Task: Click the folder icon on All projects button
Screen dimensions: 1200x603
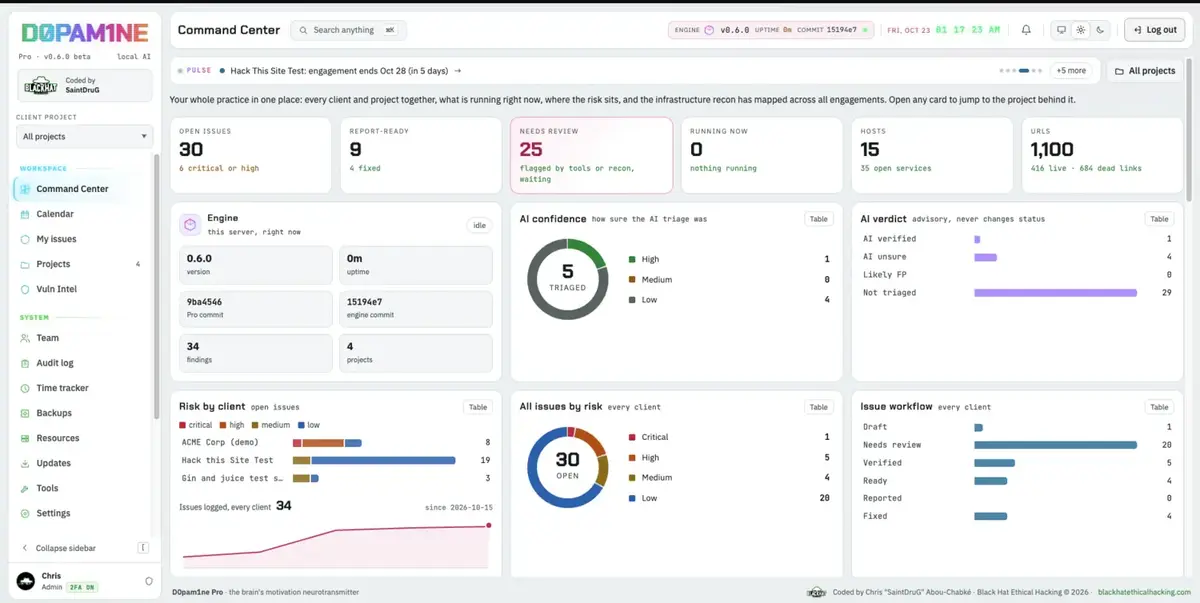Action: pos(1119,71)
